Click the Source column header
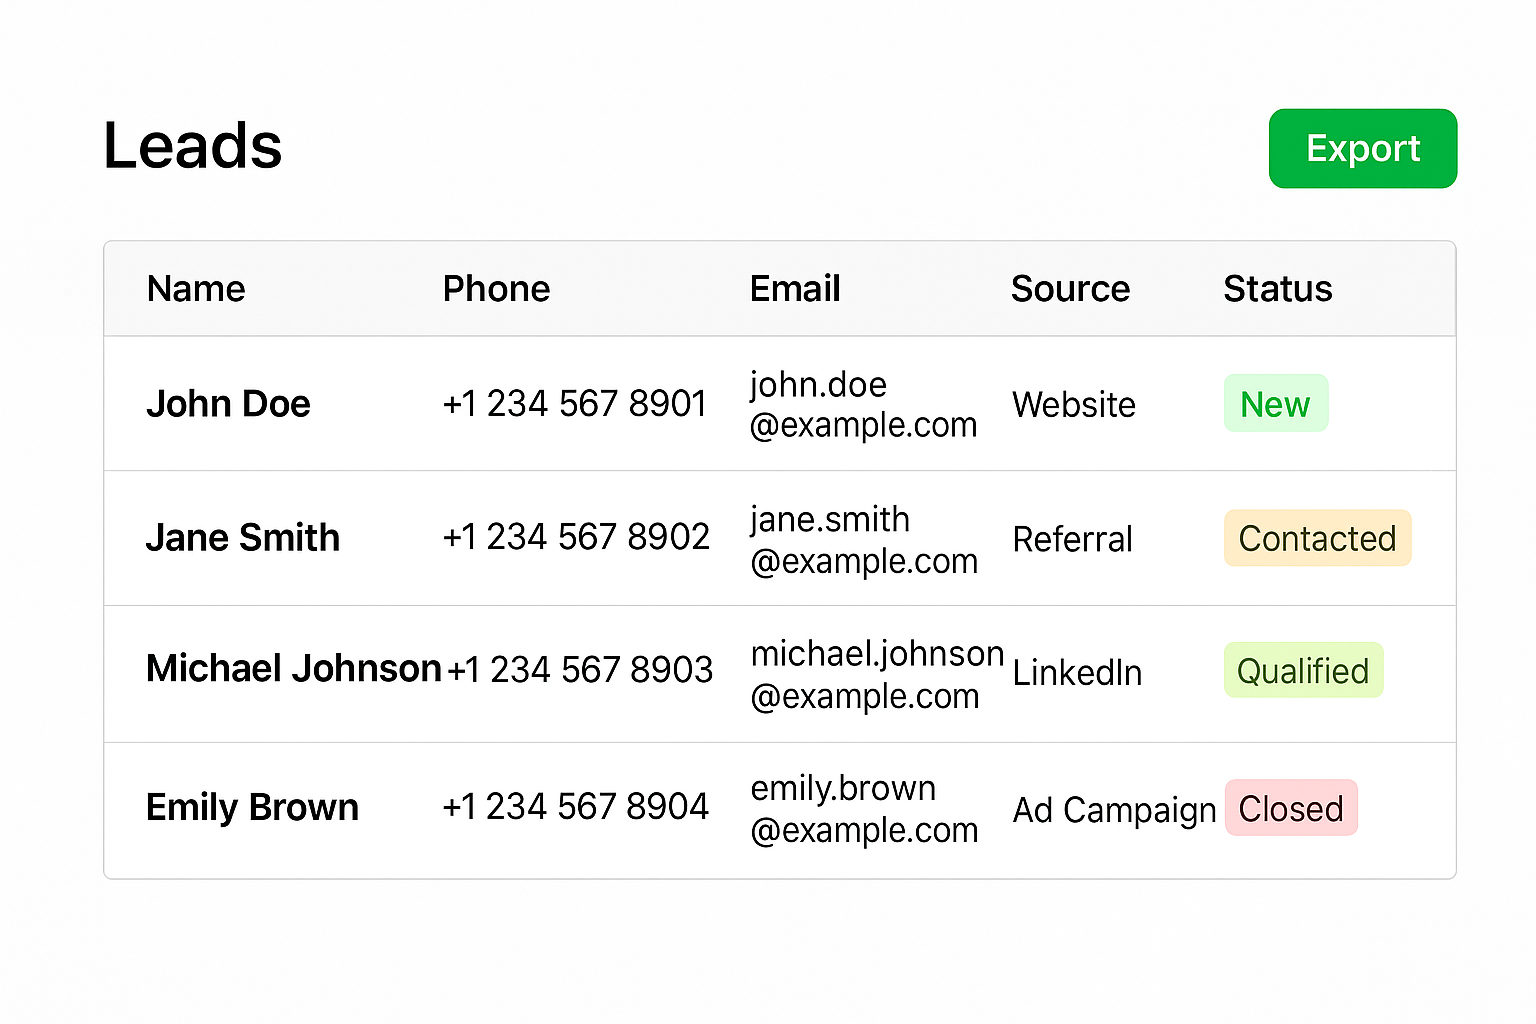Viewport: 1536px width, 1024px height. point(1070,289)
